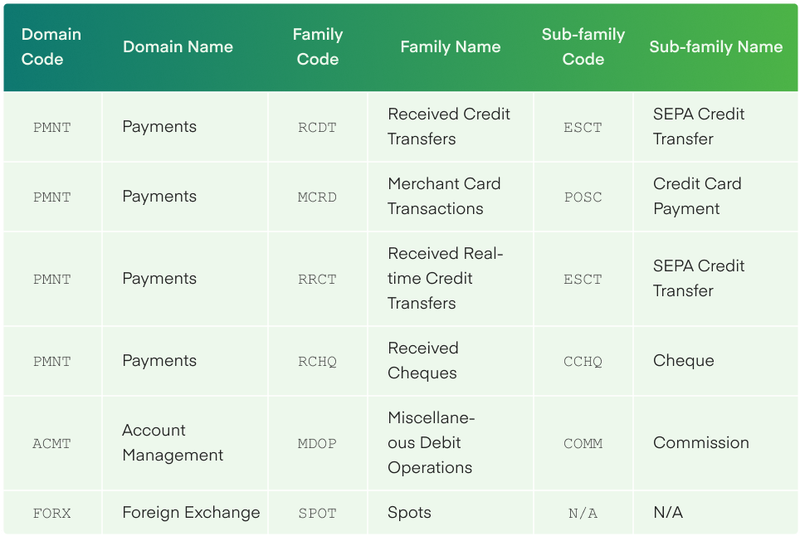Click the SPOT family code cell
The height and width of the screenshot is (536, 800).
pos(317,513)
